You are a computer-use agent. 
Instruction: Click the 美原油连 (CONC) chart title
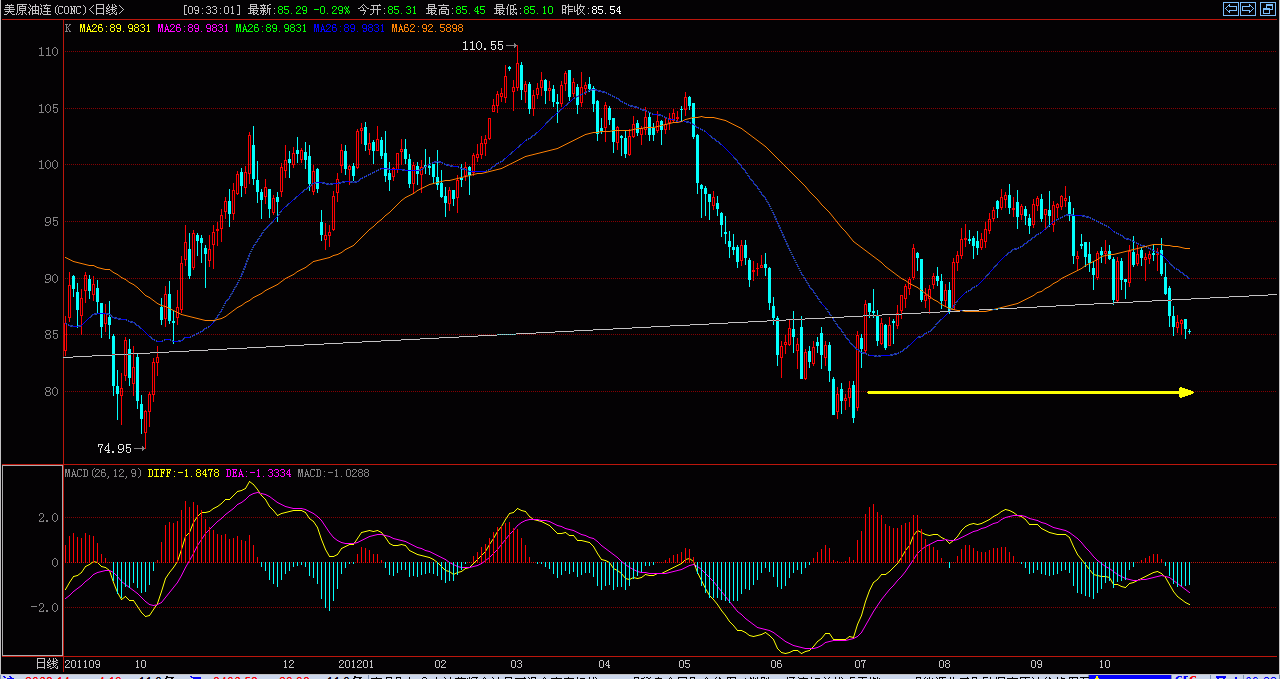(45, 9)
